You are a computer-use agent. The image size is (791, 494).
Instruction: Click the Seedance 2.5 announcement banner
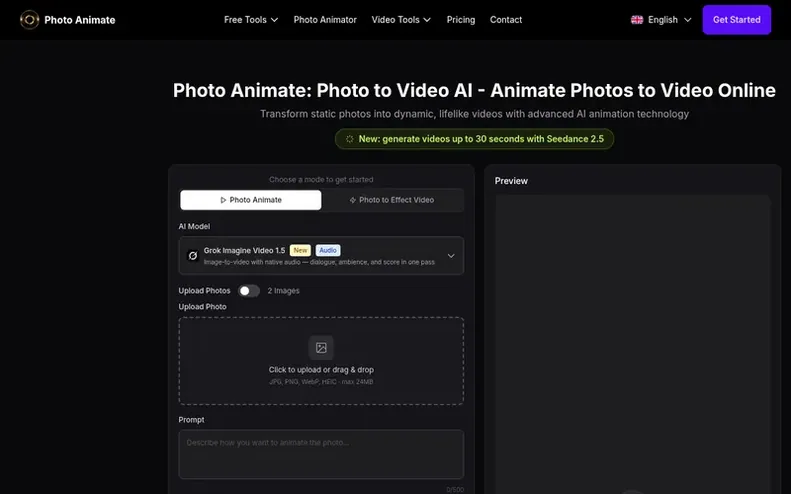[474, 139]
